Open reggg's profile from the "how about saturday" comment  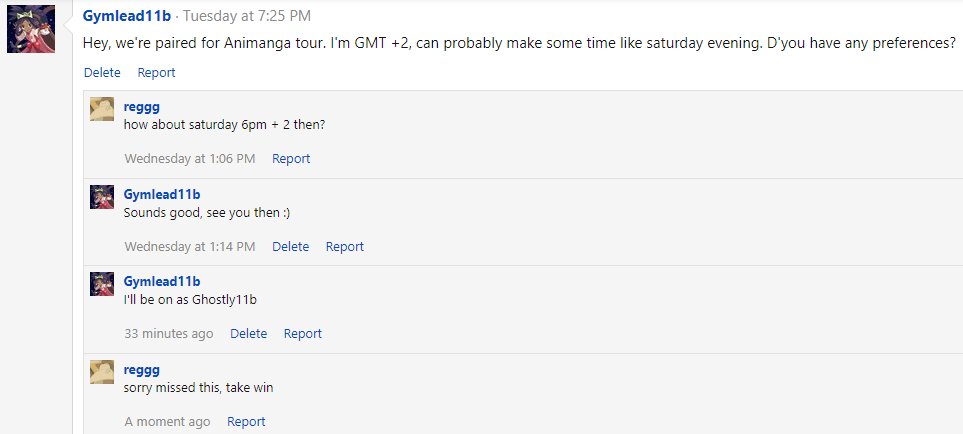(x=142, y=106)
